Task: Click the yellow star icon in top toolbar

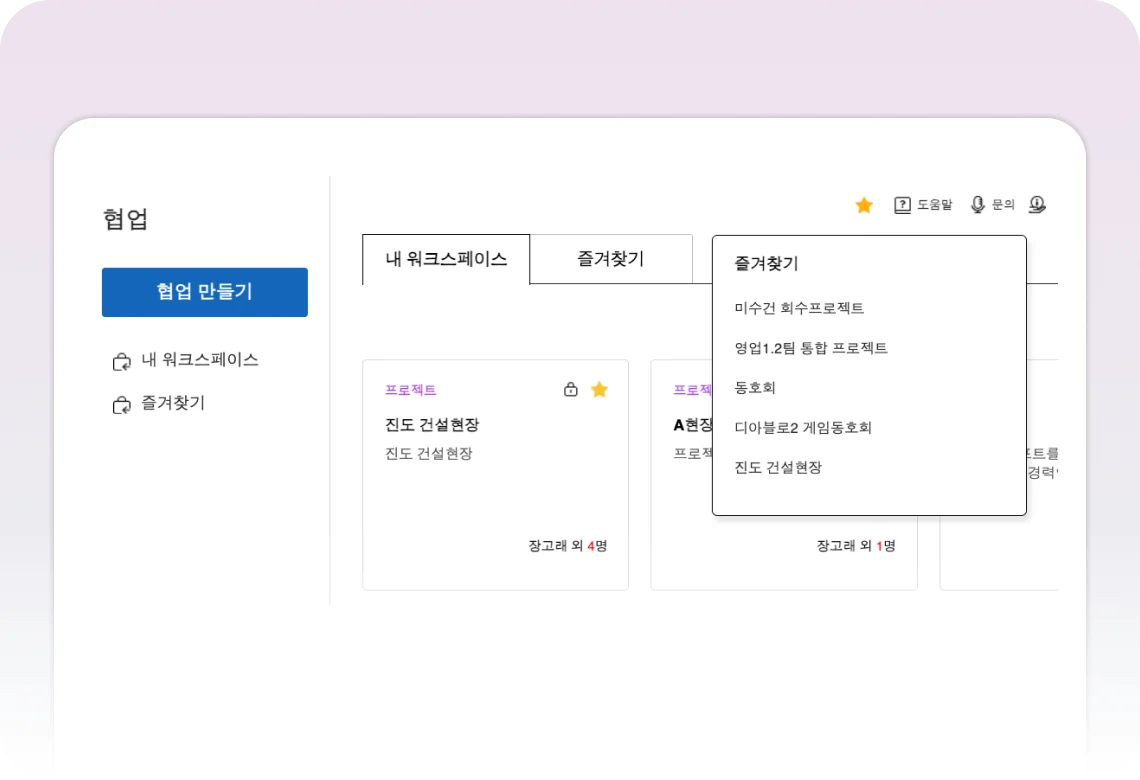Action: (864, 205)
